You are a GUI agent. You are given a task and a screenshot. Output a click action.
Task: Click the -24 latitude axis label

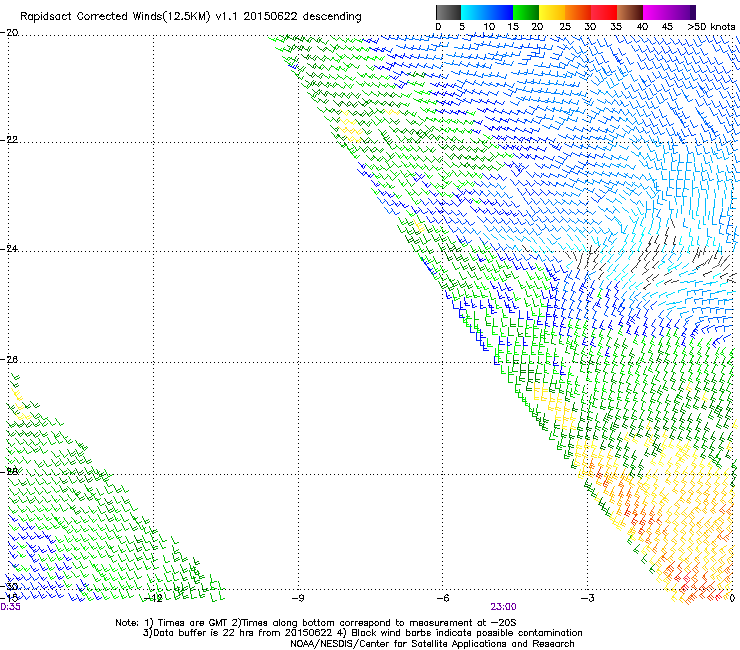pos(9,248)
